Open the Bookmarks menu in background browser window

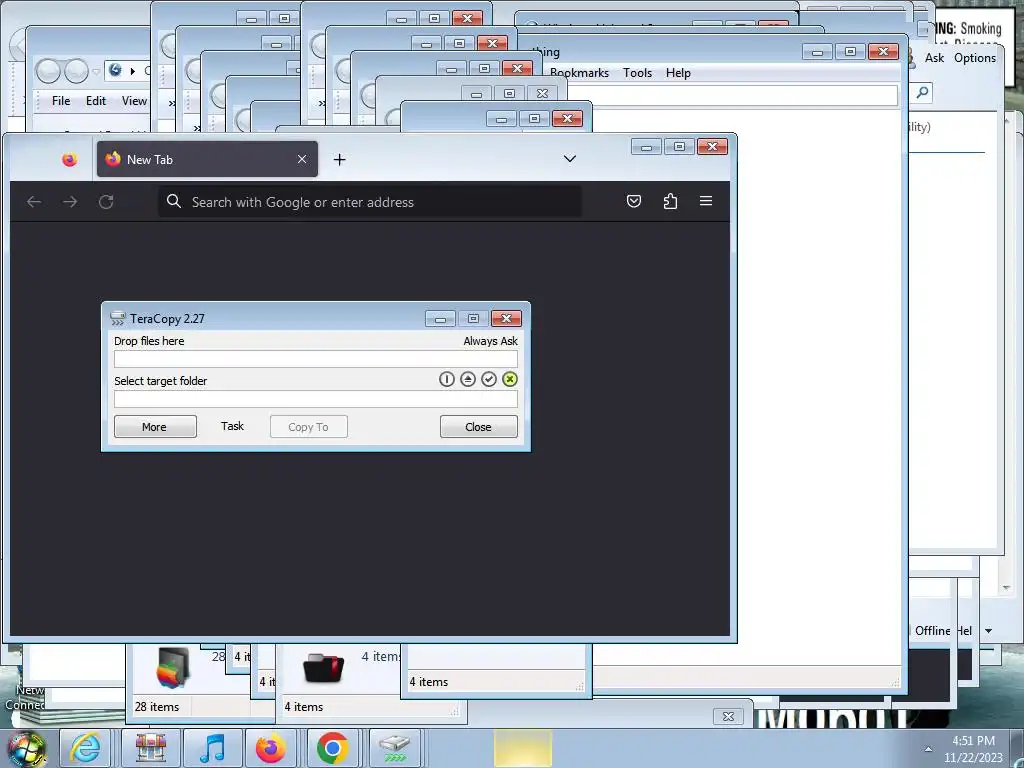[579, 72]
